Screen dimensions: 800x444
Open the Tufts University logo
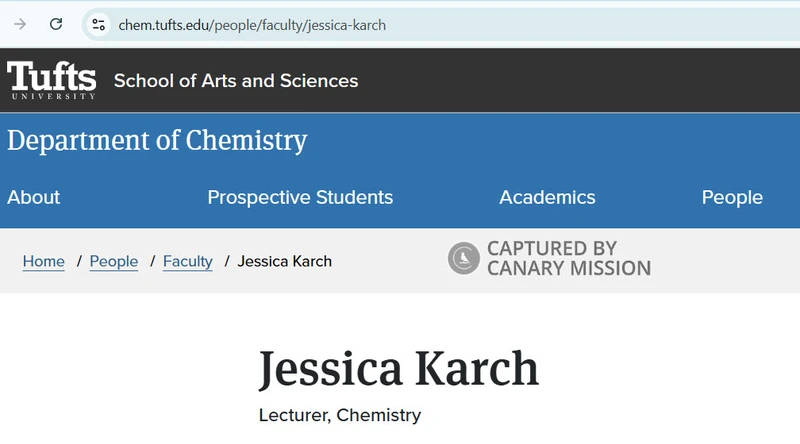pyautogui.click(x=52, y=80)
